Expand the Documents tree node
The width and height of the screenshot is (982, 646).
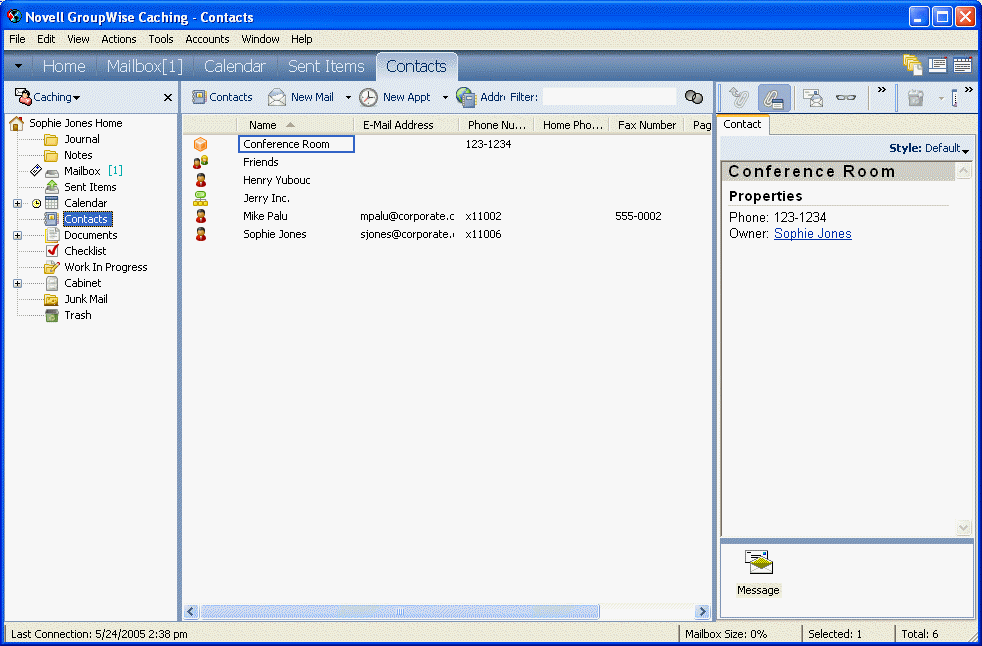(18, 236)
